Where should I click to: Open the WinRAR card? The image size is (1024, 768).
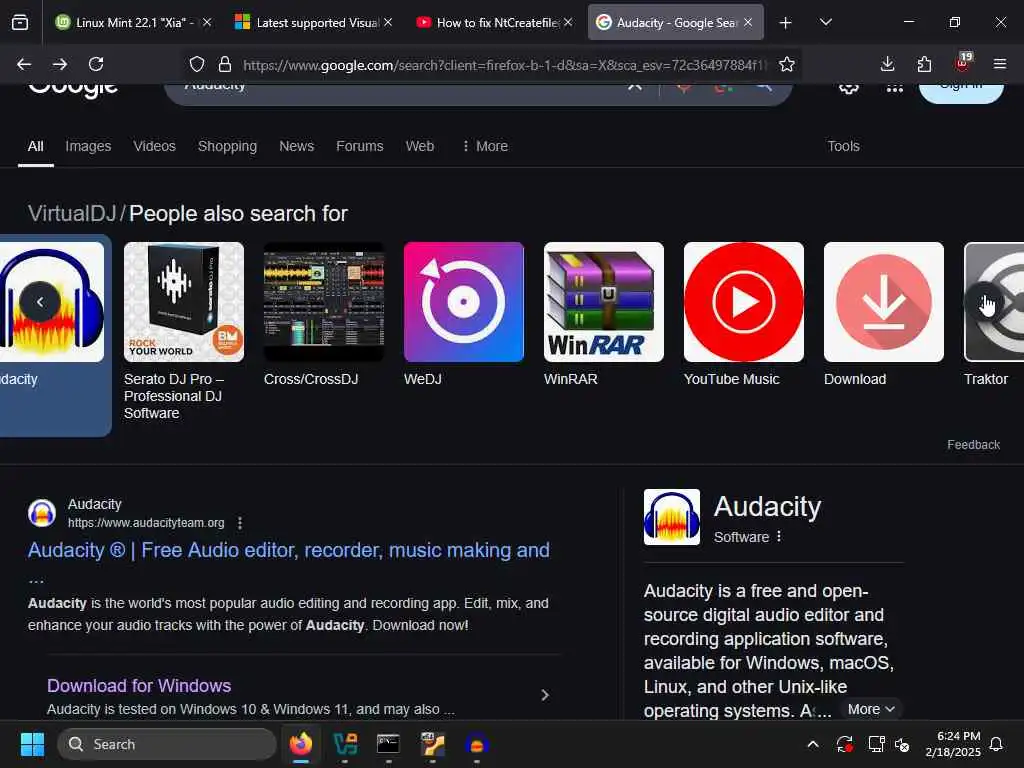coord(603,313)
